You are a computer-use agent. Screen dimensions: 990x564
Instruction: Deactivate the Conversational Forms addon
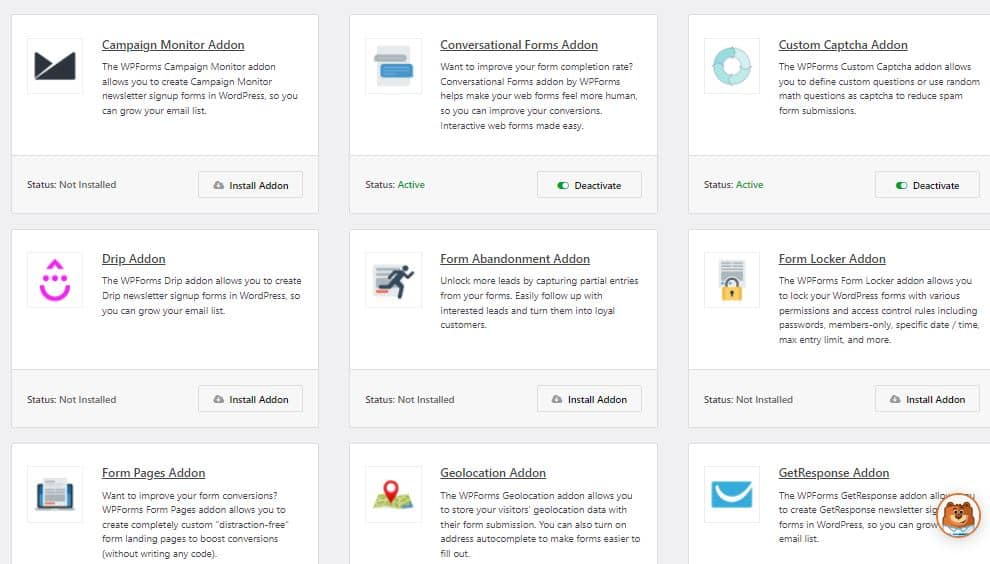click(x=589, y=185)
